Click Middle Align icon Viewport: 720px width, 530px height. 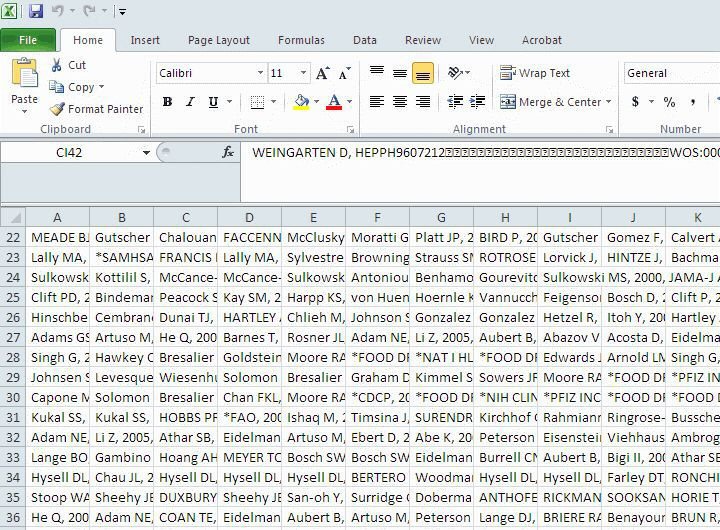pyautogui.click(x=400, y=72)
